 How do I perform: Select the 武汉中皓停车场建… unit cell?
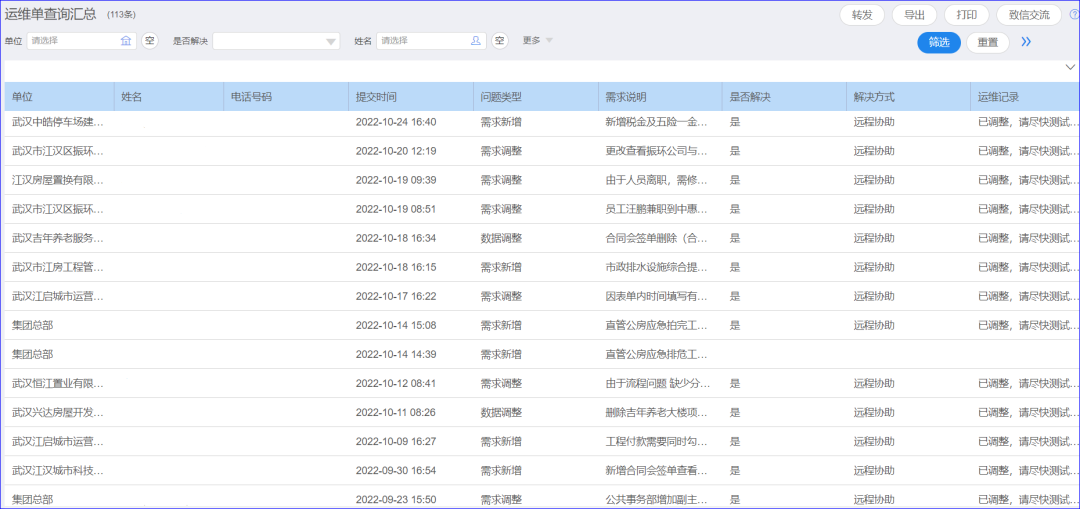click(x=59, y=122)
